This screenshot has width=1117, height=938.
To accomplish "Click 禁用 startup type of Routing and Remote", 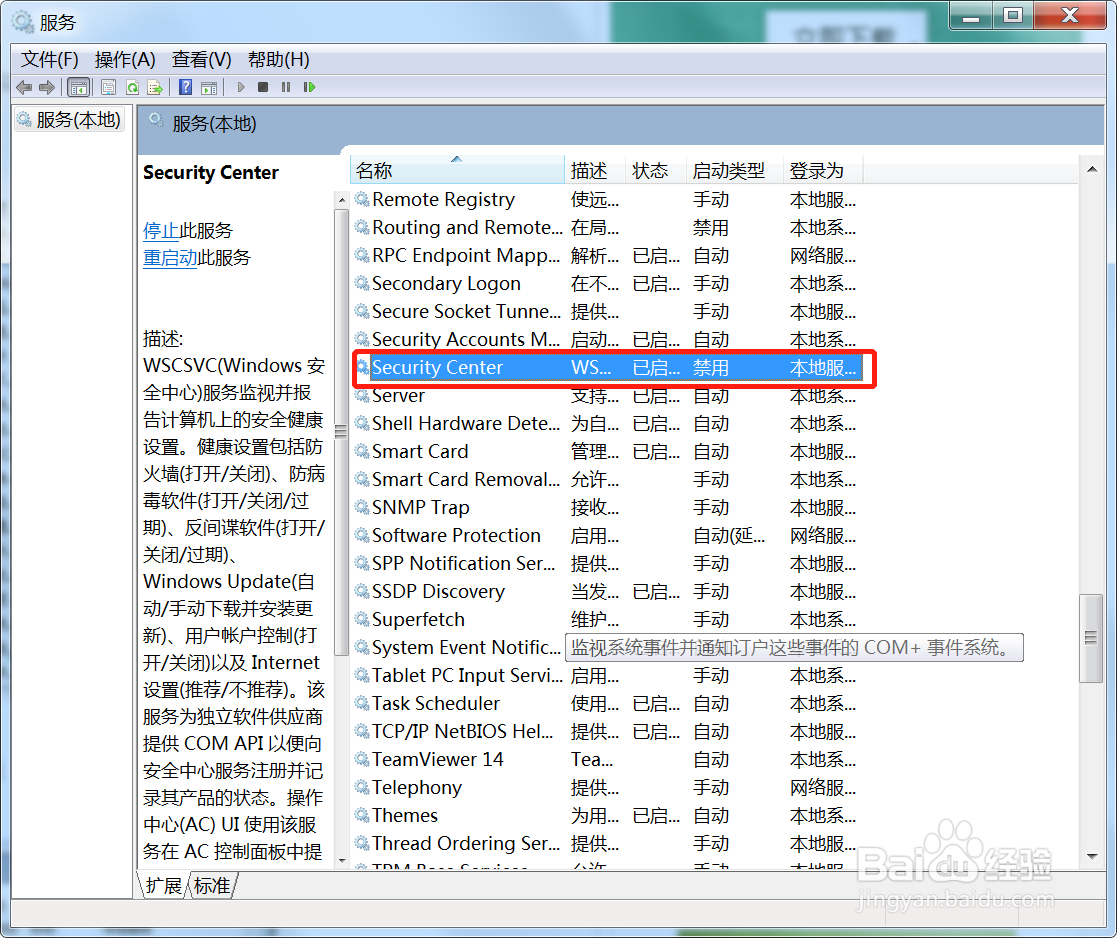I will tap(711, 227).
